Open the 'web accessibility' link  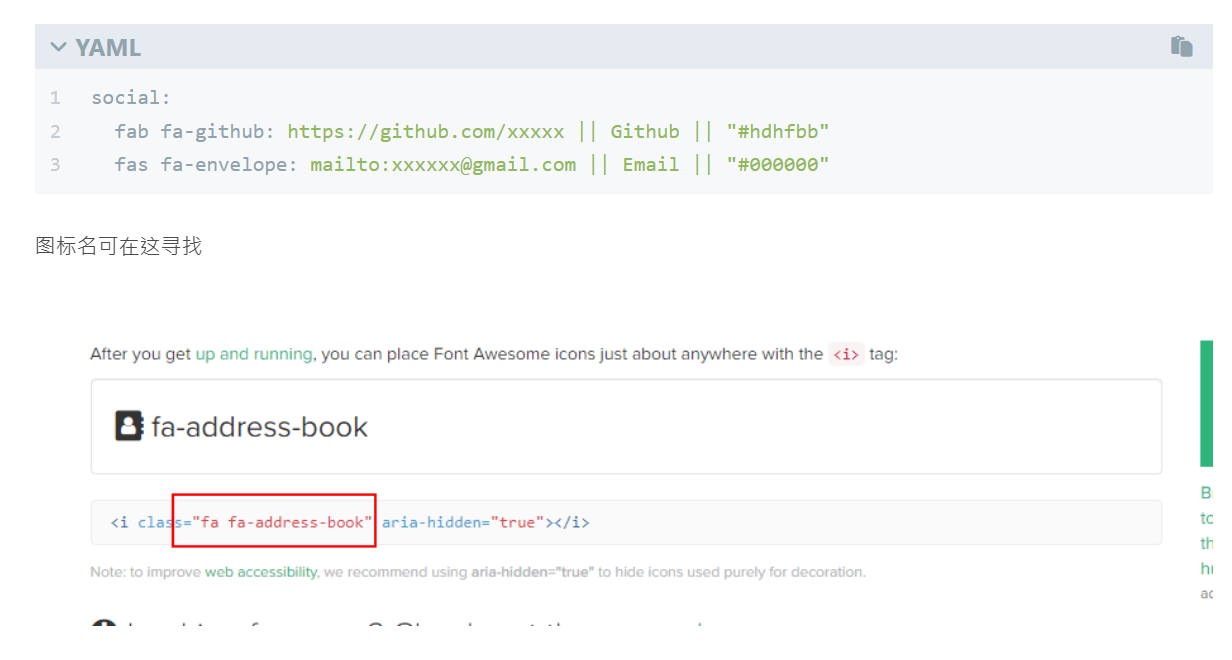pyautogui.click(x=261, y=572)
